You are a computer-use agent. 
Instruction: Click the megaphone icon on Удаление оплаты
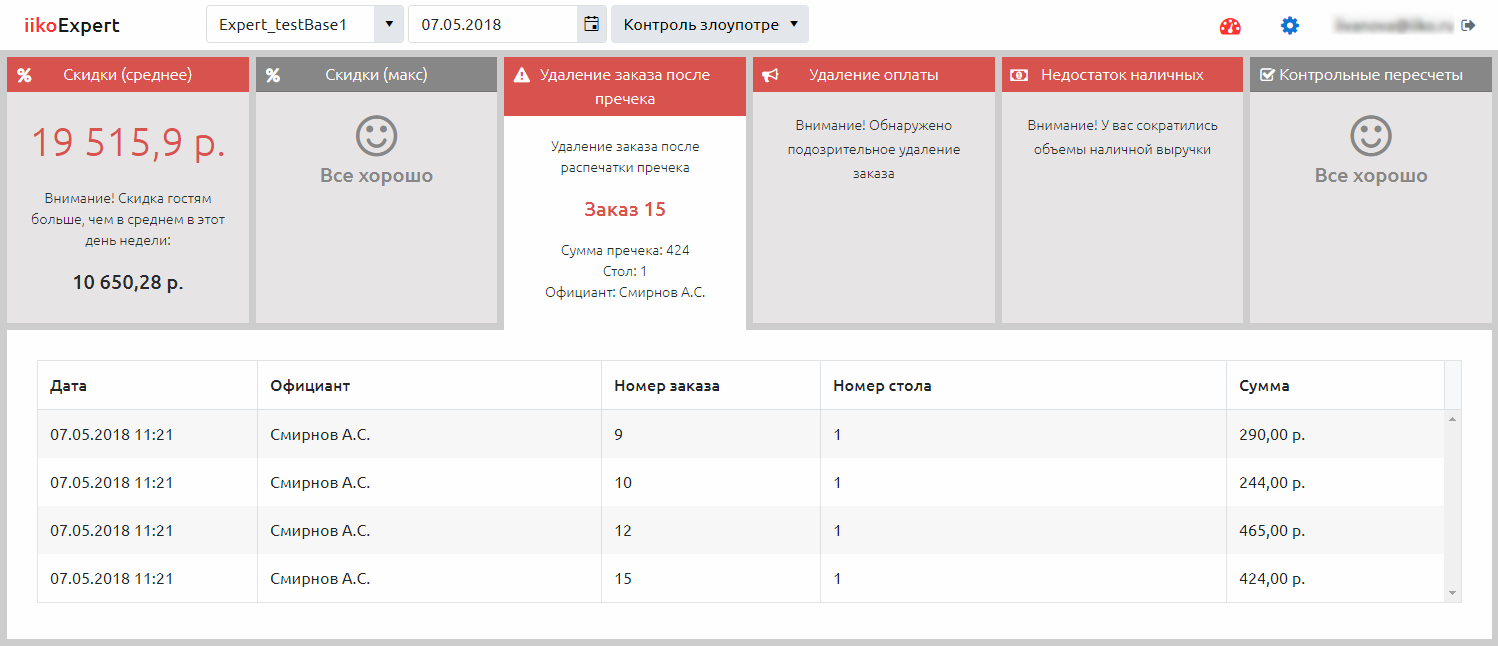click(x=770, y=75)
